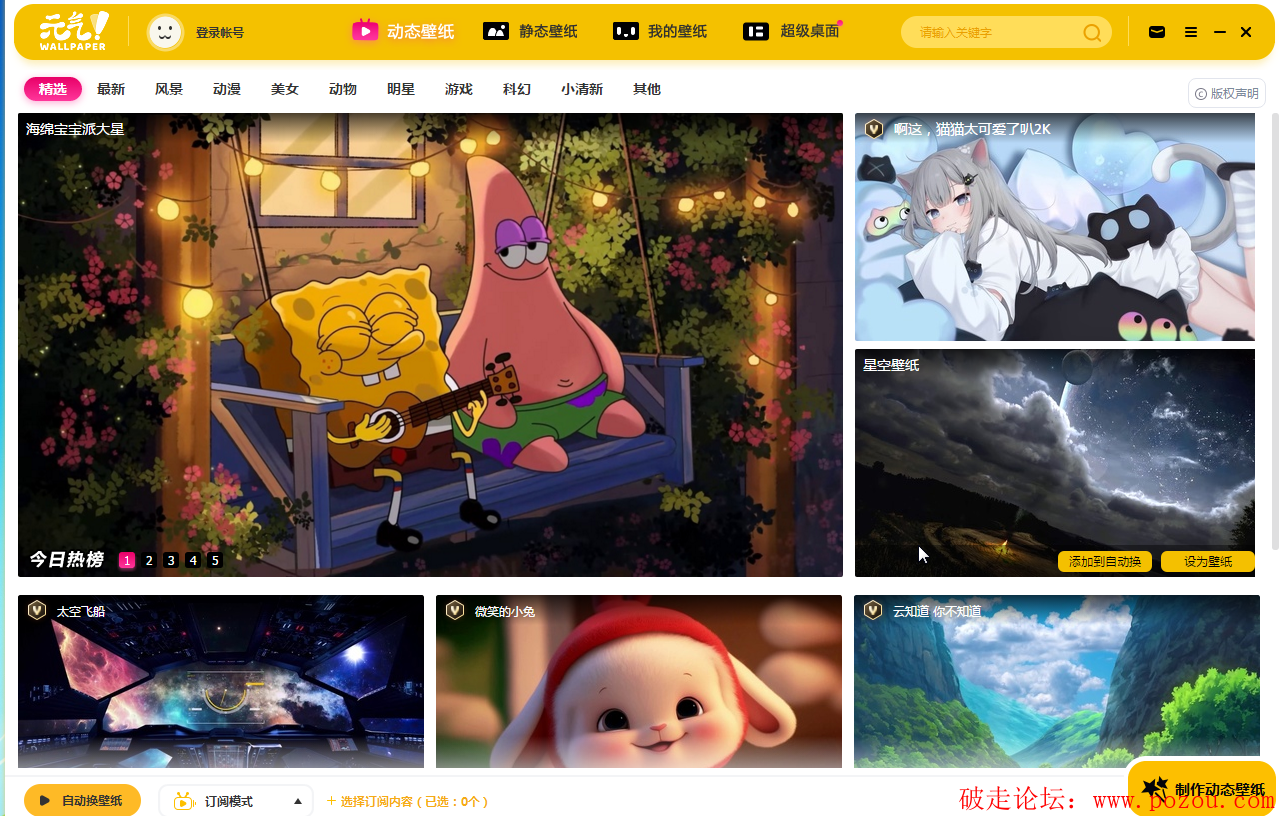The height and width of the screenshot is (816, 1280).
Task: Click the 元气 Wallpaper logo
Action: point(75,31)
